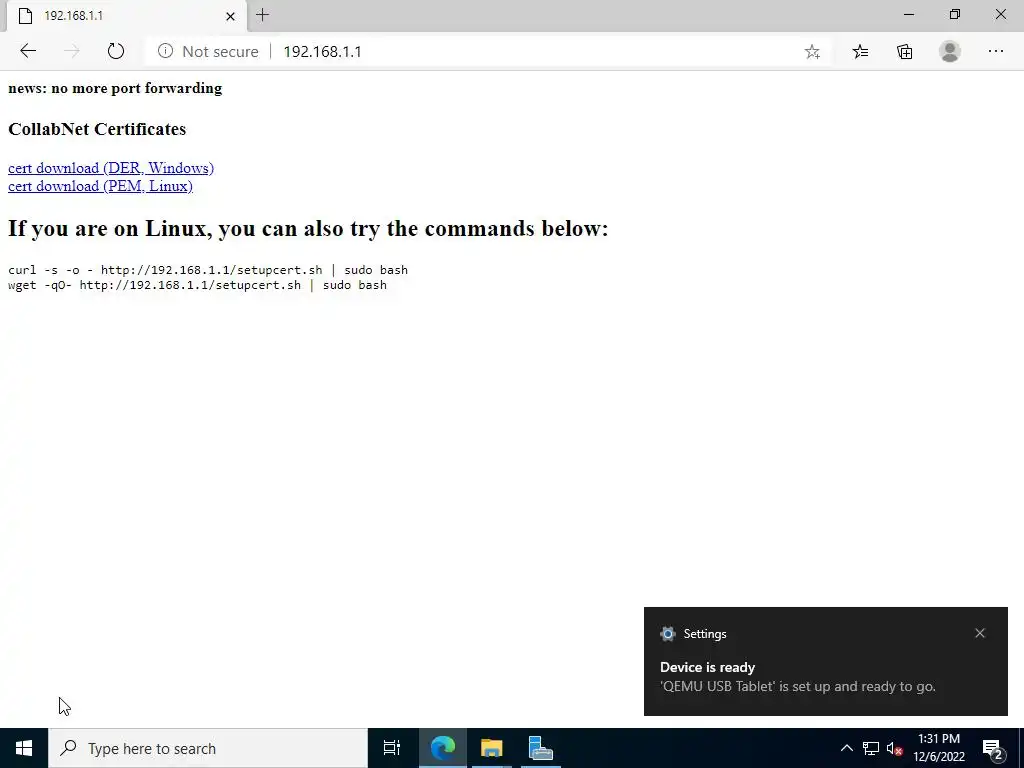Download cert (PEM, Linux) link
This screenshot has height=768, width=1024.
click(101, 186)
